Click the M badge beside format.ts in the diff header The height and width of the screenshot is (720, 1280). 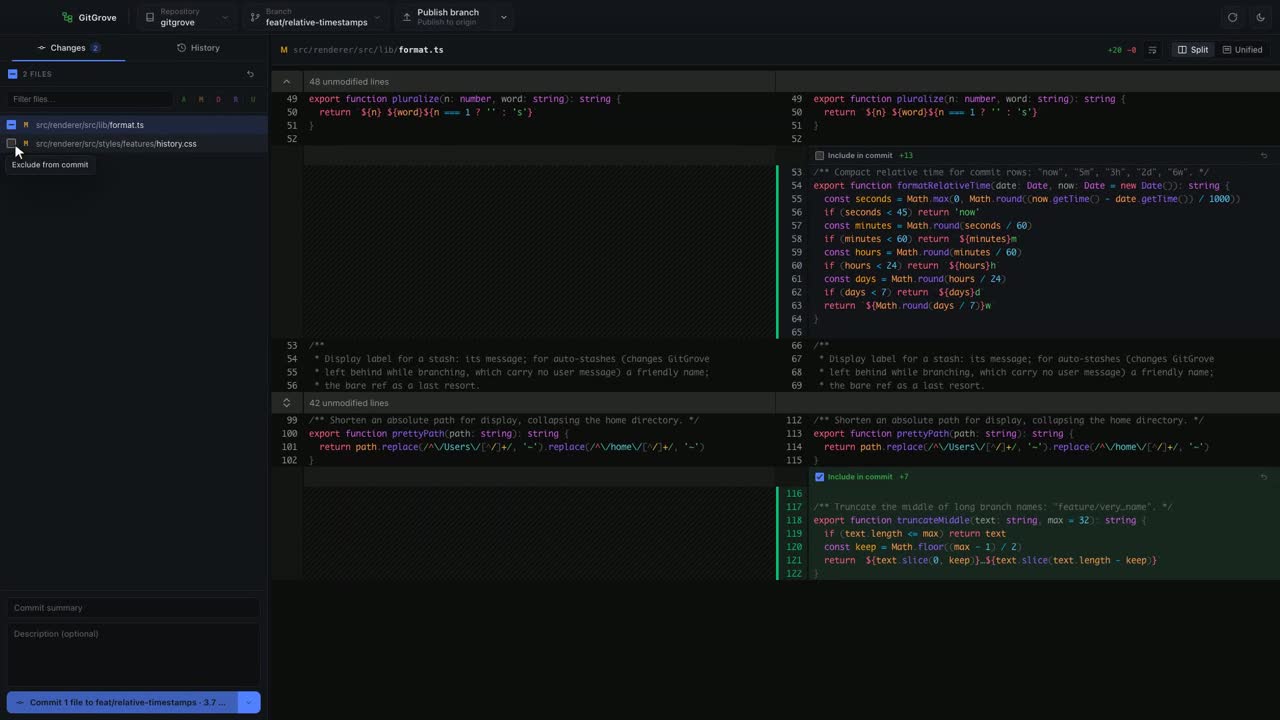[x=284, y=50]
